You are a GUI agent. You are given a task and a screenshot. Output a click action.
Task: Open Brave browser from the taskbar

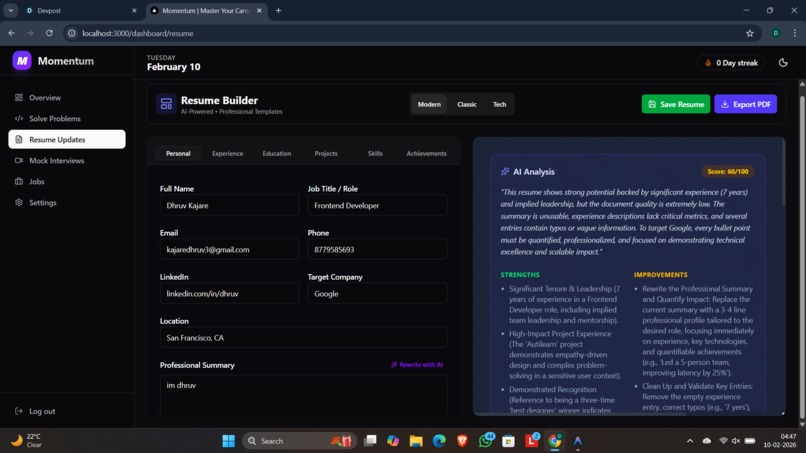click(x=462, y=441)
